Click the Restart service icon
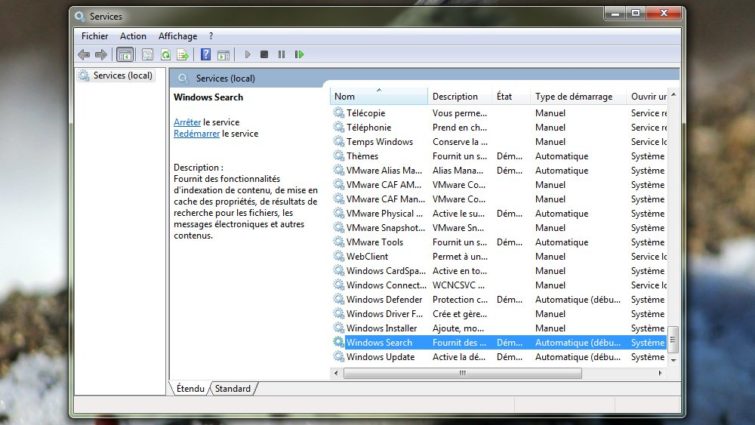 pyautogui.click(x=299, y=54)
